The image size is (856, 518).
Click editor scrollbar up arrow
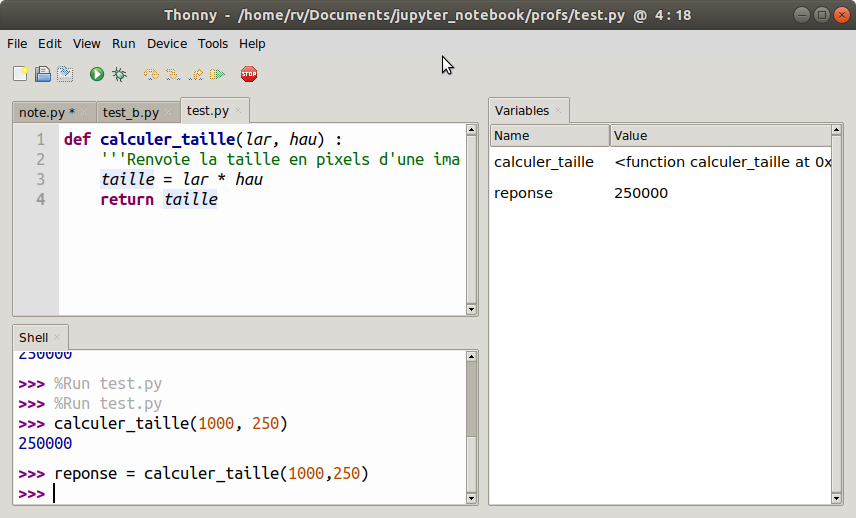(x=472, y=130)
